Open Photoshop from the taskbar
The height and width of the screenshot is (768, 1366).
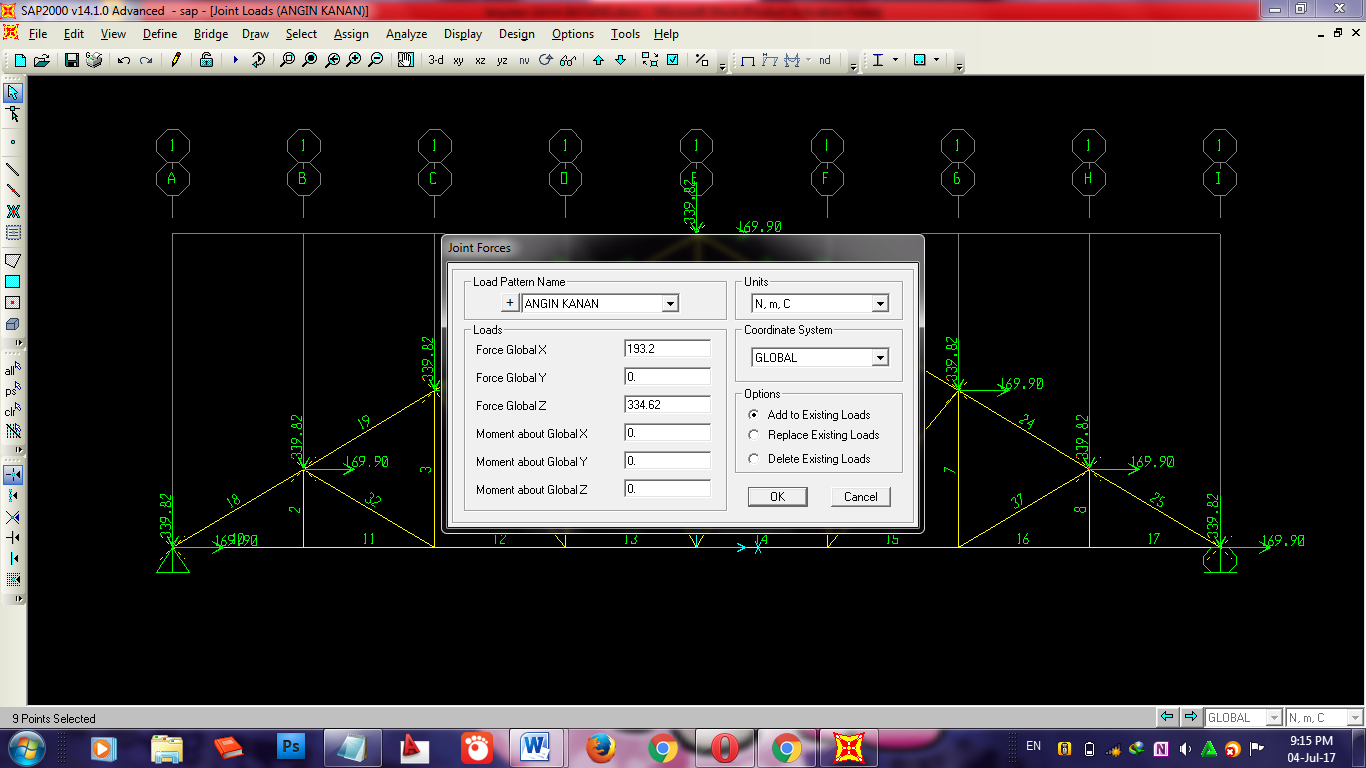[291, 747]
